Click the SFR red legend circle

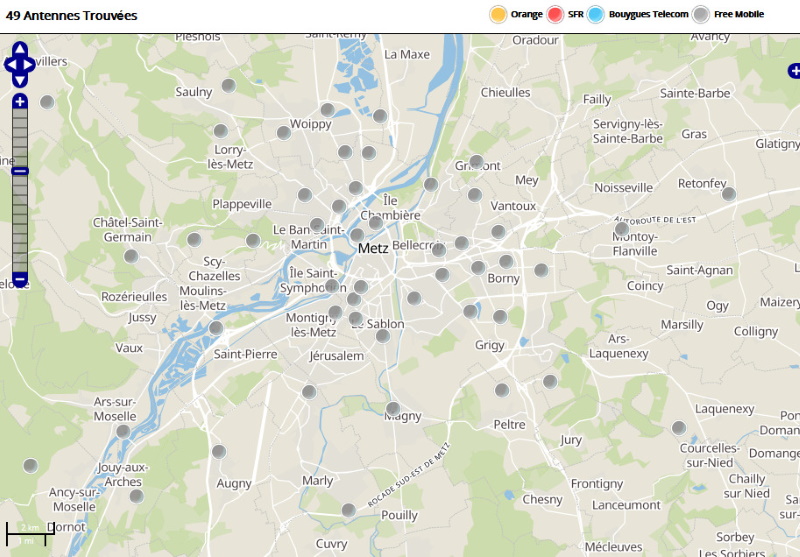tap(555, 14)
